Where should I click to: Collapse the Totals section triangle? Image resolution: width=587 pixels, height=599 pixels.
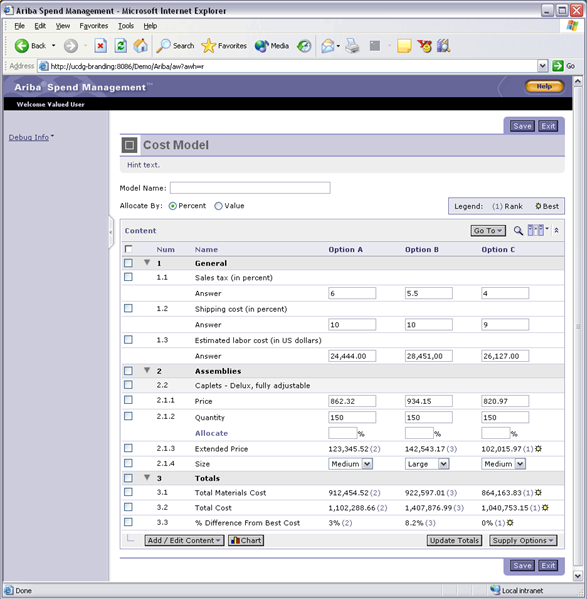[147, 478]
